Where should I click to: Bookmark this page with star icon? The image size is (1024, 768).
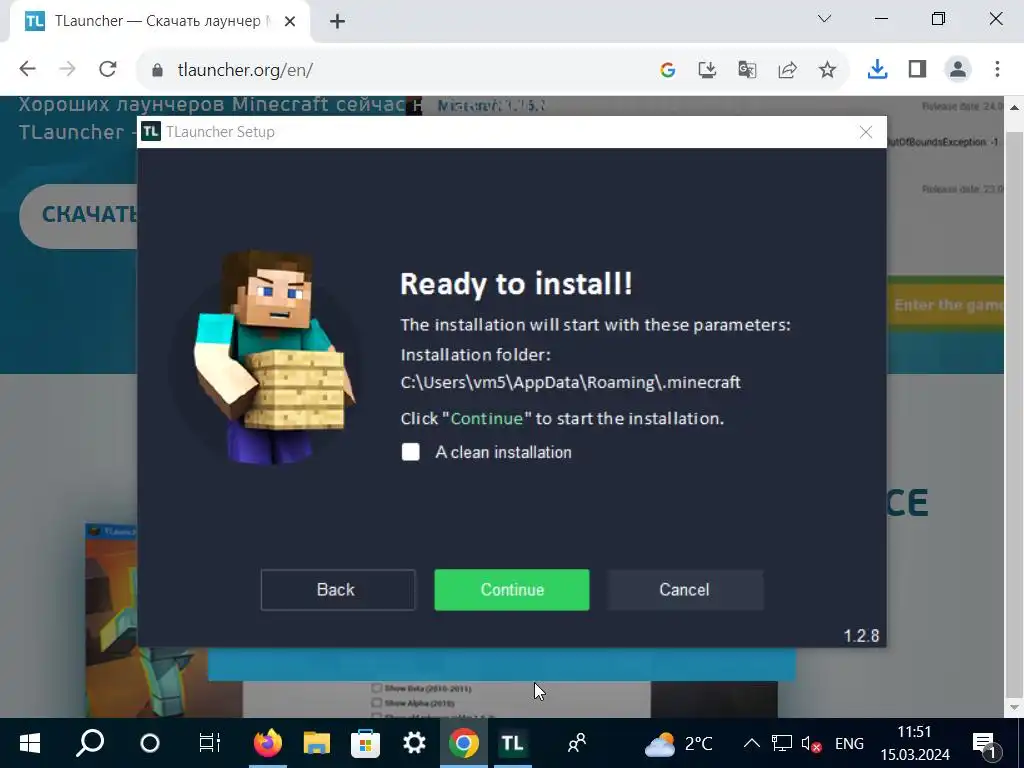[x=827, y=70]
